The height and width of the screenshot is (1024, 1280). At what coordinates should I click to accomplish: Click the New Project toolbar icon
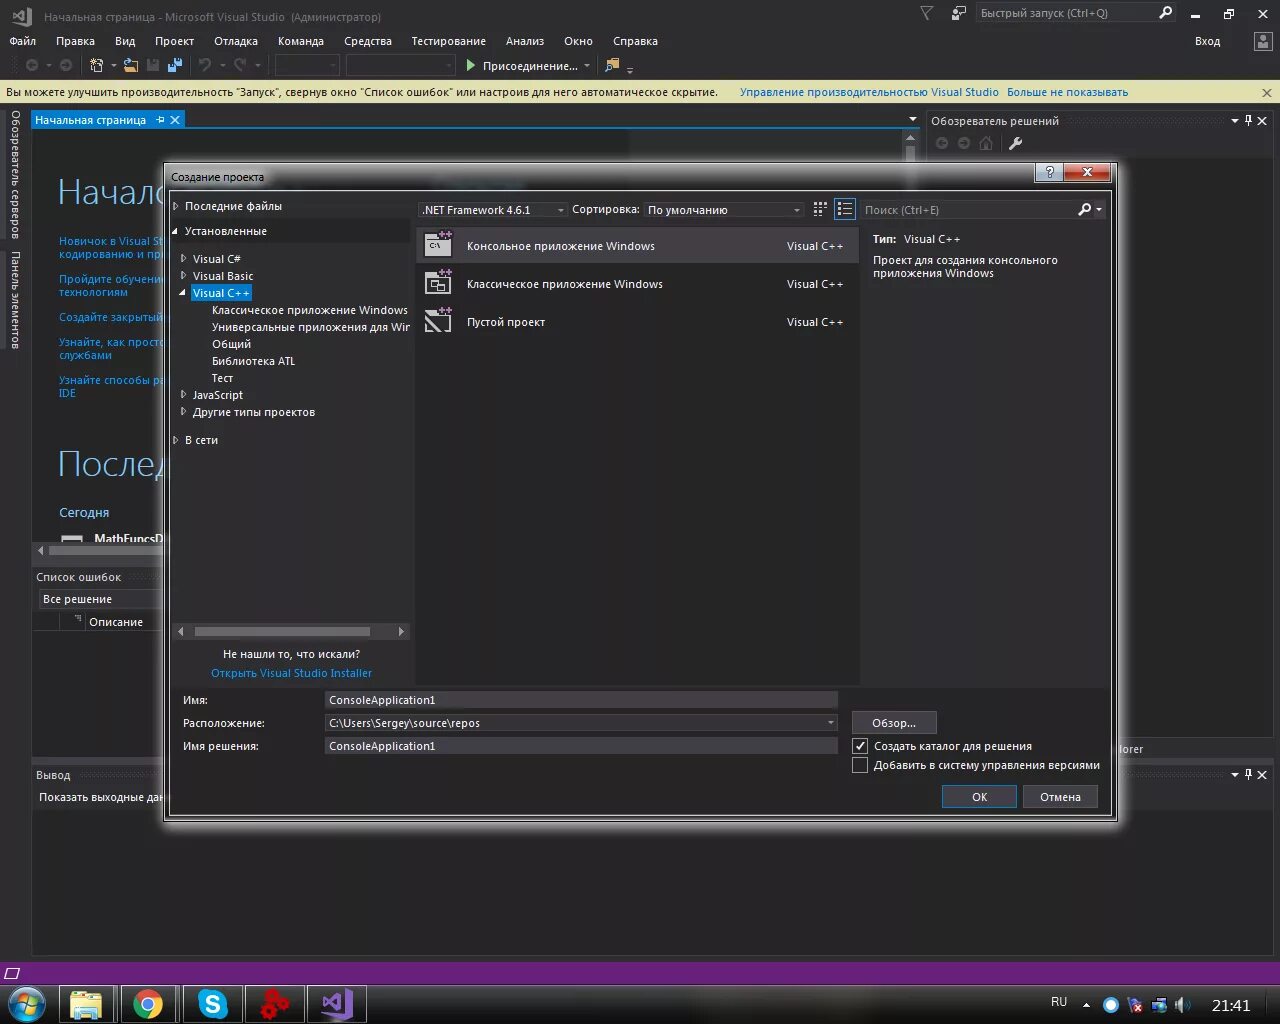[97, 65]
